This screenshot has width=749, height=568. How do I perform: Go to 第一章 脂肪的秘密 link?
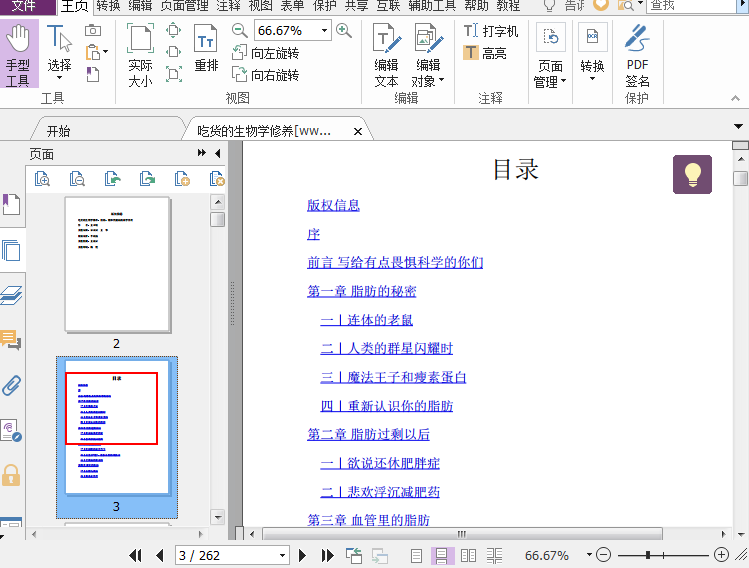[x=362, y=291]
